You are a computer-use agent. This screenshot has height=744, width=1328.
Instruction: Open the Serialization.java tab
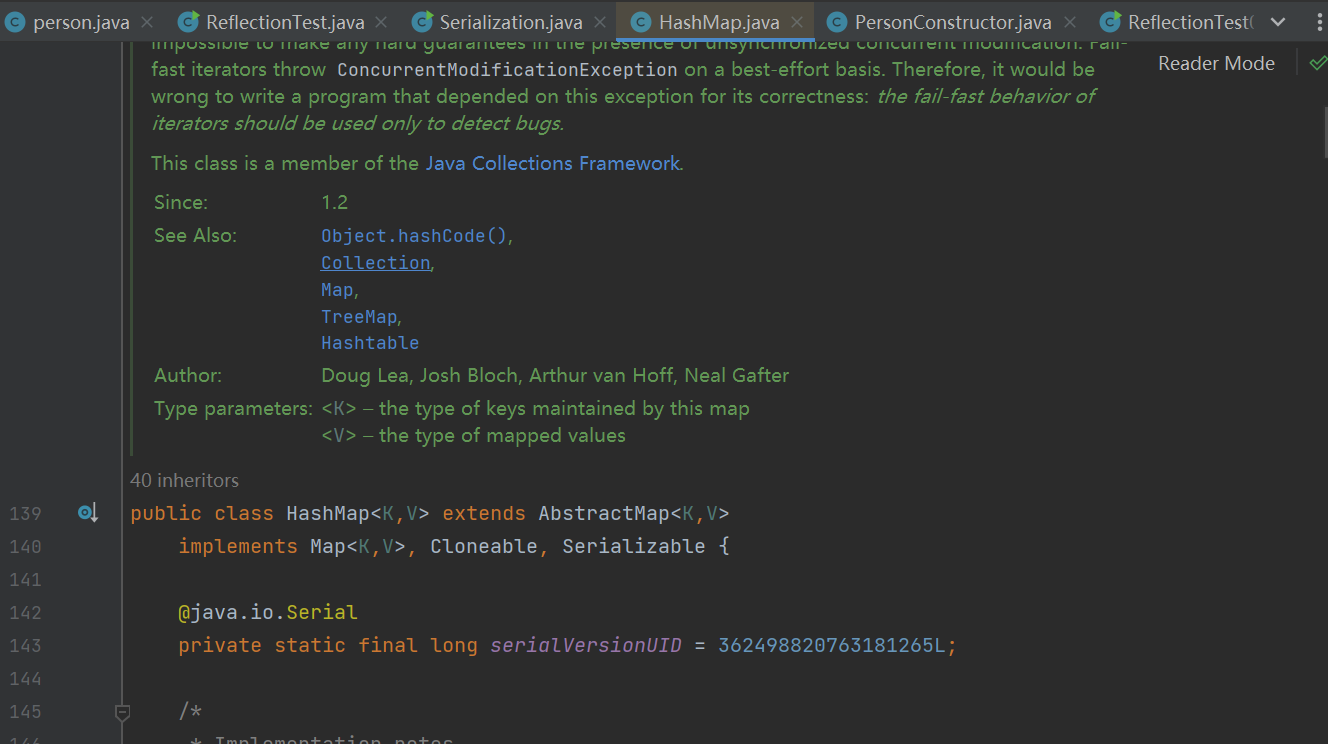point(511,22)
